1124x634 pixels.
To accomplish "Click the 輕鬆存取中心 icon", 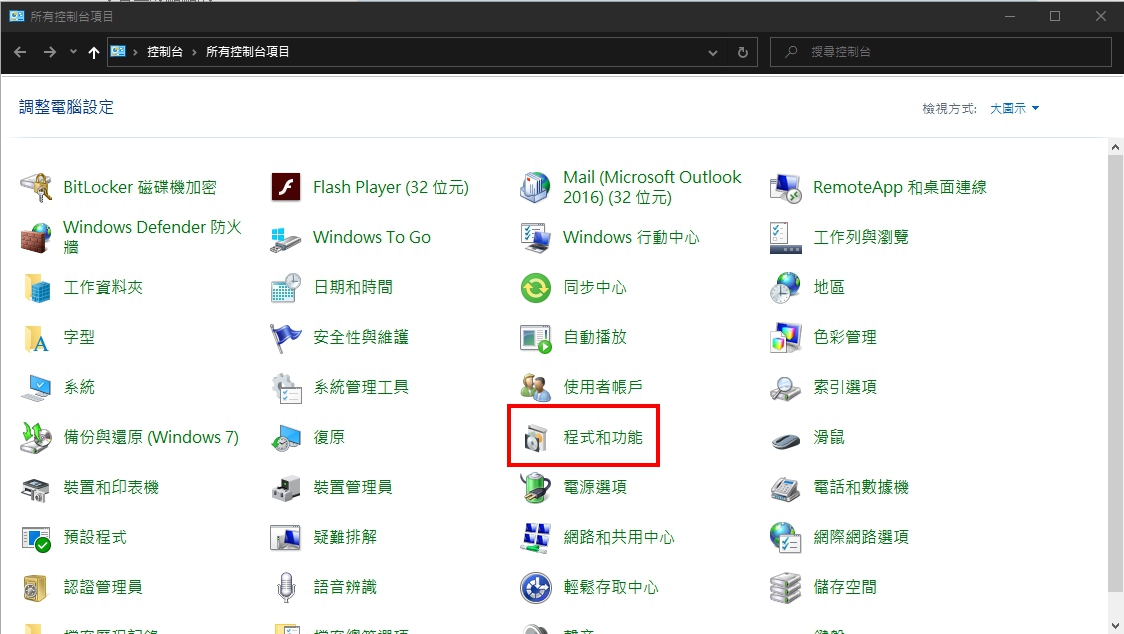I will [535, 587].
